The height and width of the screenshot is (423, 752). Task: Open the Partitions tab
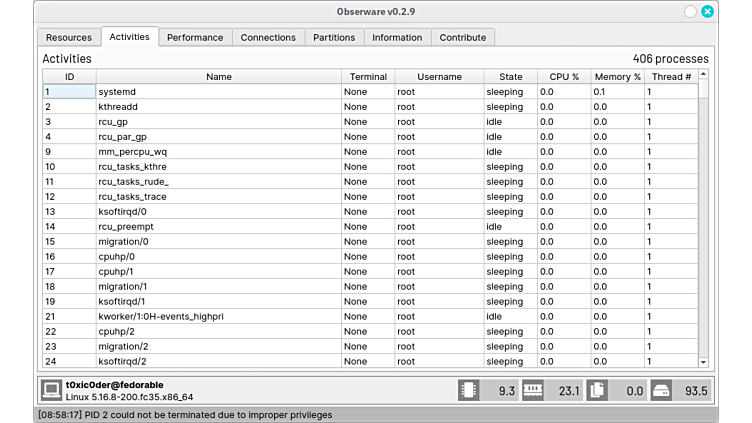[334, 37]
